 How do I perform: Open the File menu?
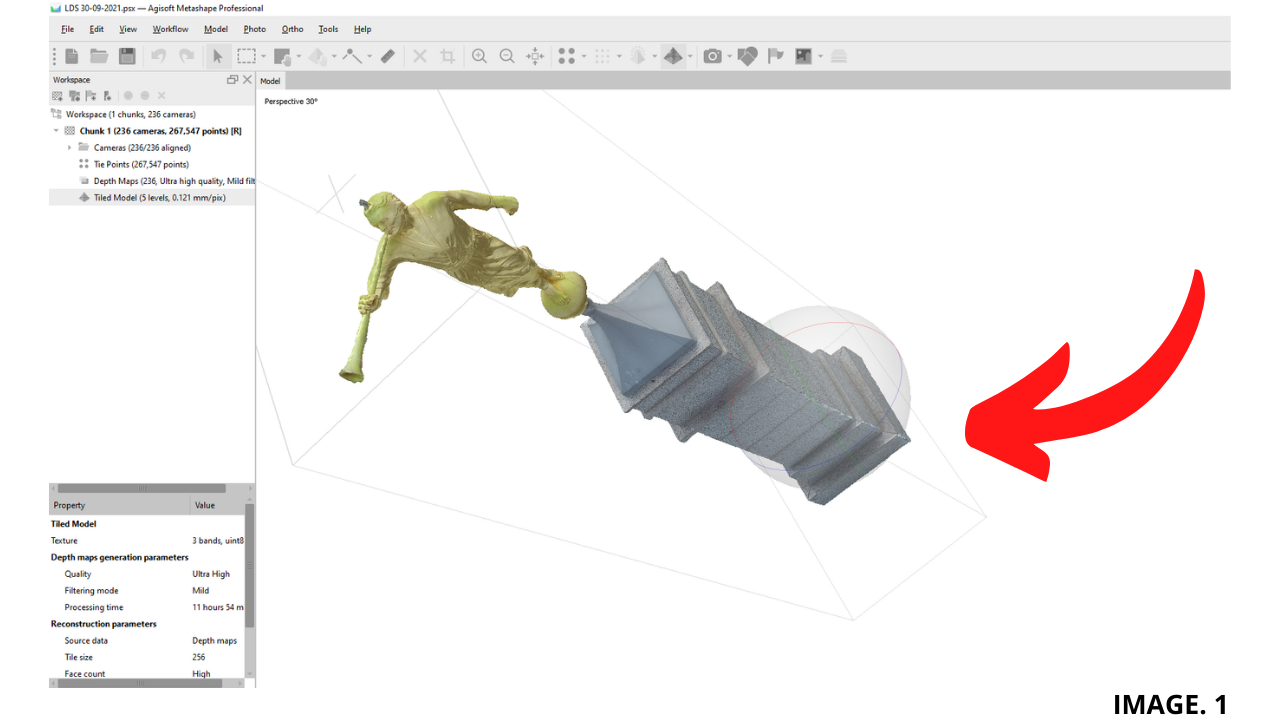[x=68, y=29]
